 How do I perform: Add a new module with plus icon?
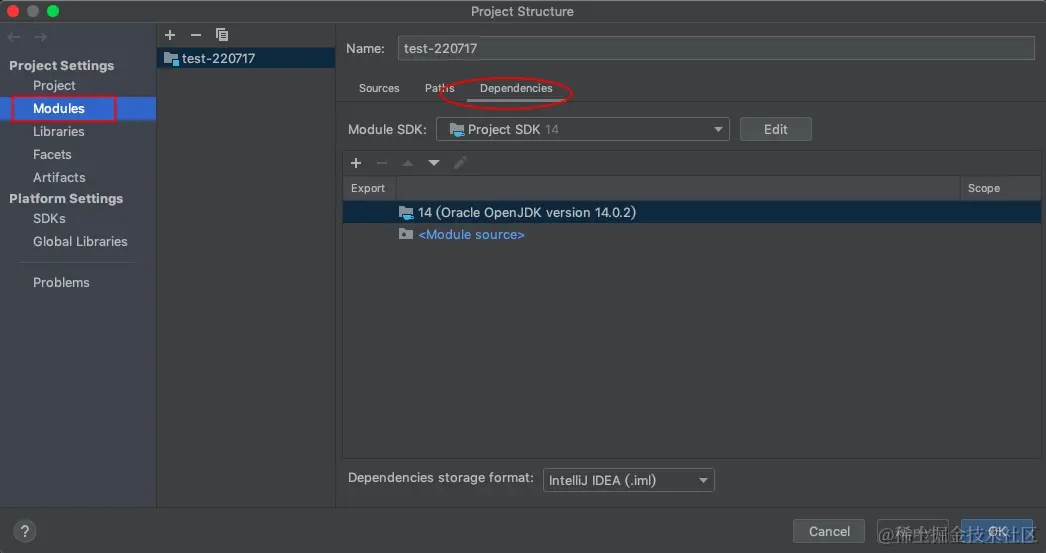click(170, 35)
